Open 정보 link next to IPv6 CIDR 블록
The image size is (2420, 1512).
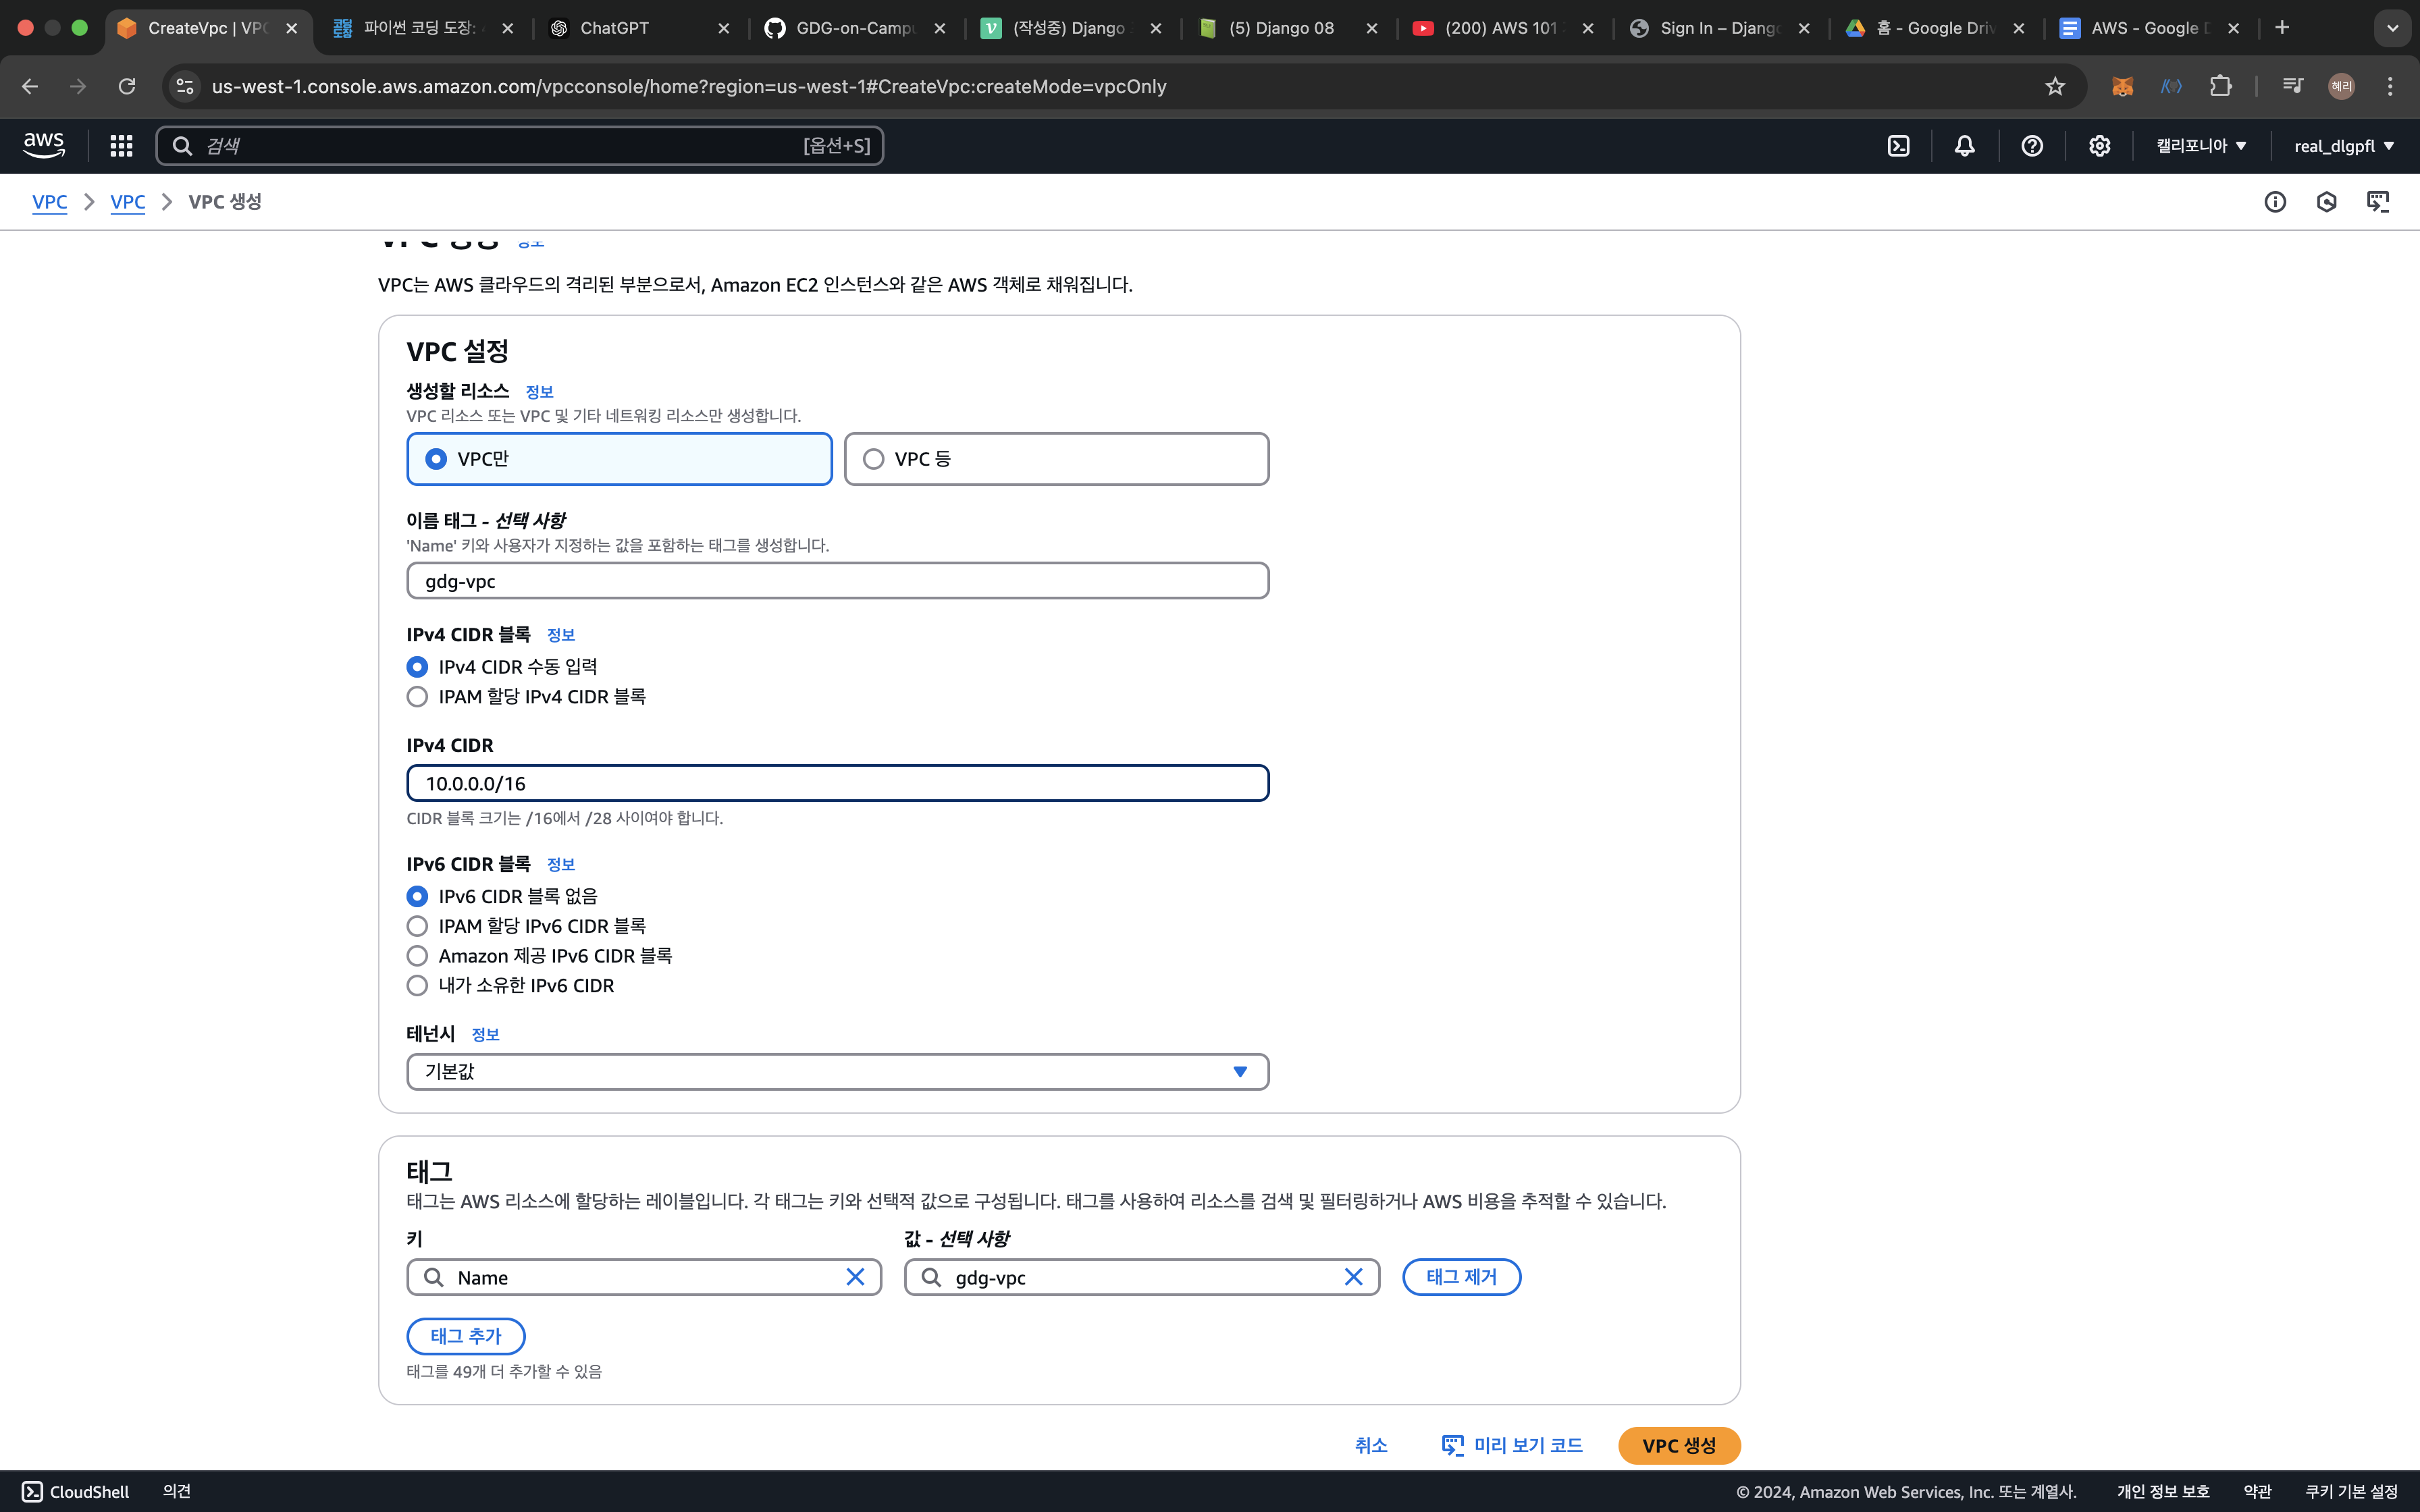(x=561, y=864)
